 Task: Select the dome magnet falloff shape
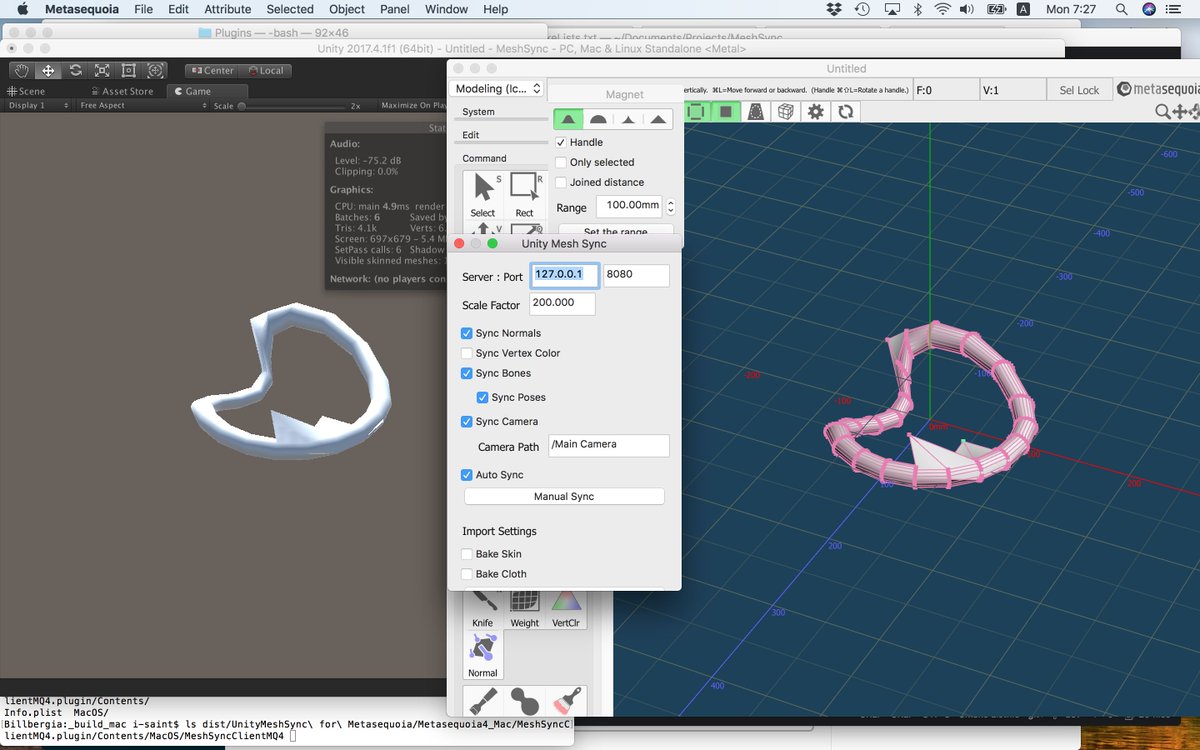[598, 119]
